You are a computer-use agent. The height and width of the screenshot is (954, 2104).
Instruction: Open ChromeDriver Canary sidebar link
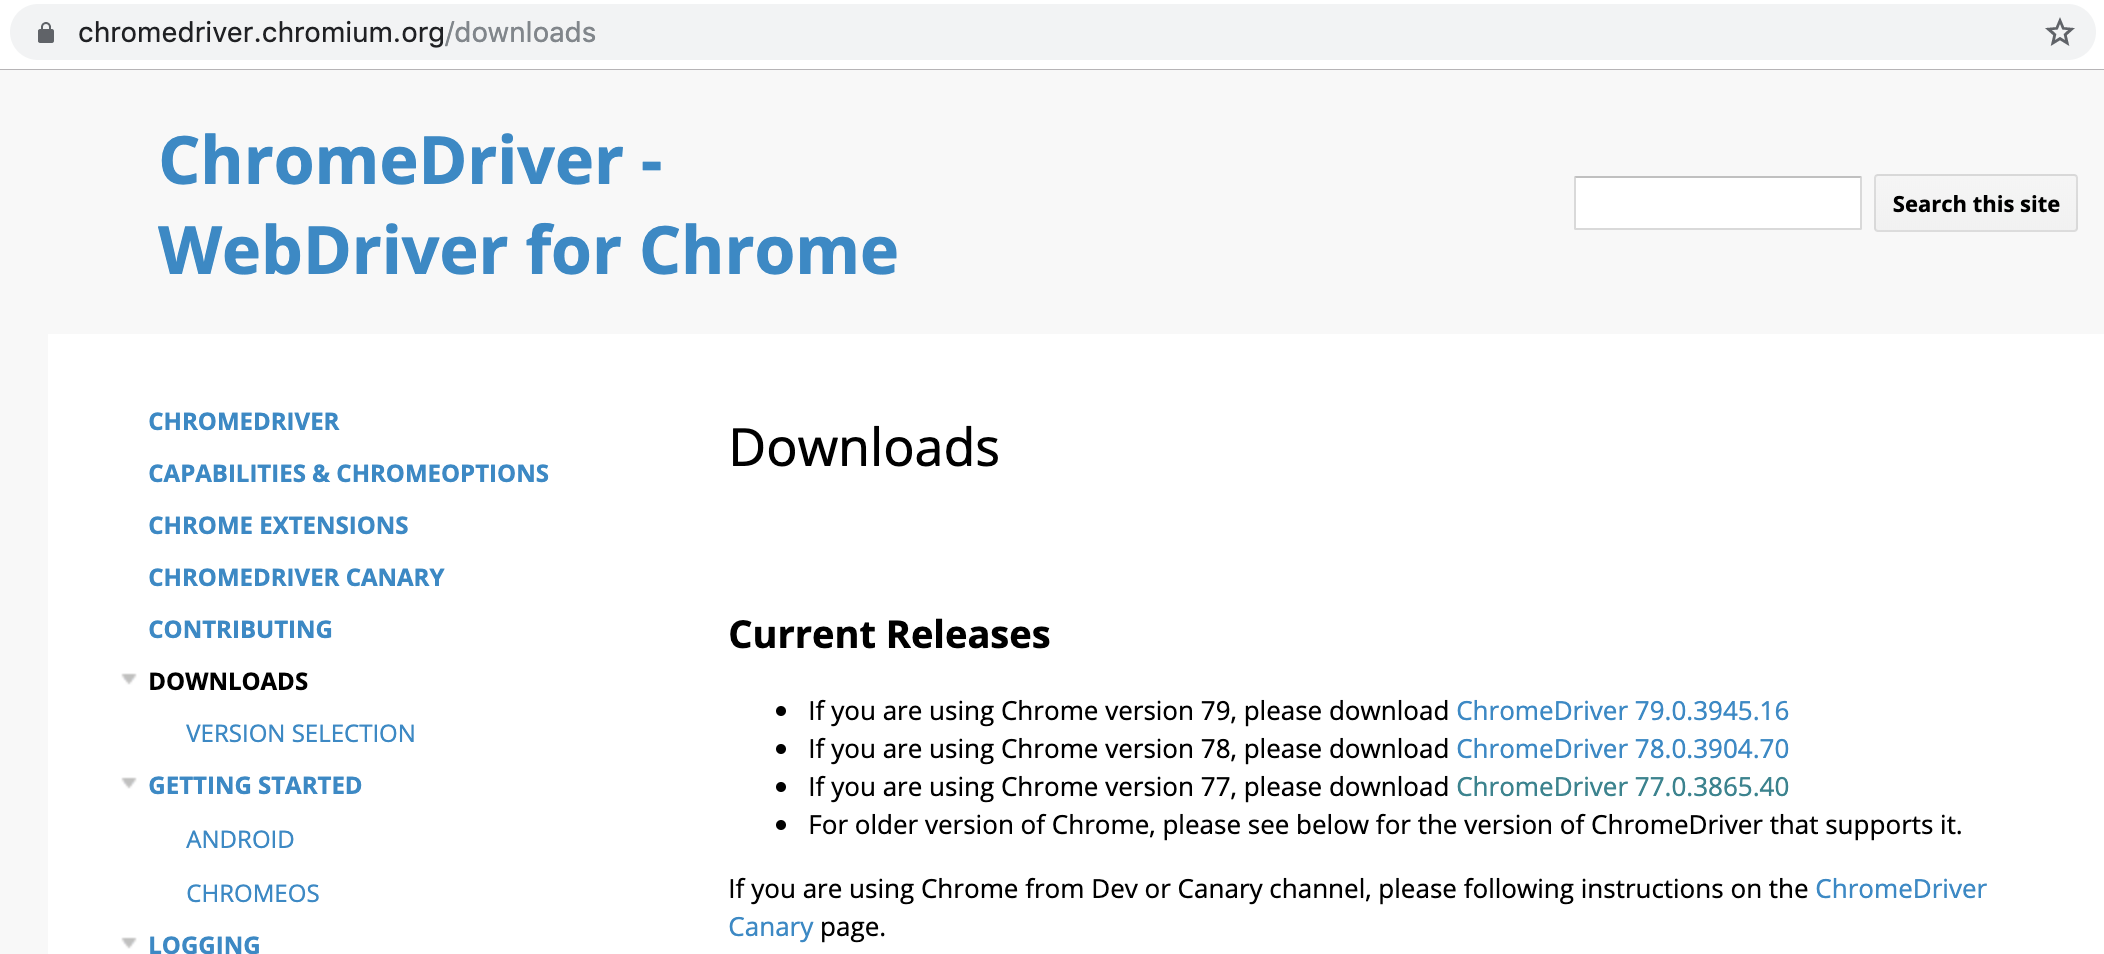point(296,577)
